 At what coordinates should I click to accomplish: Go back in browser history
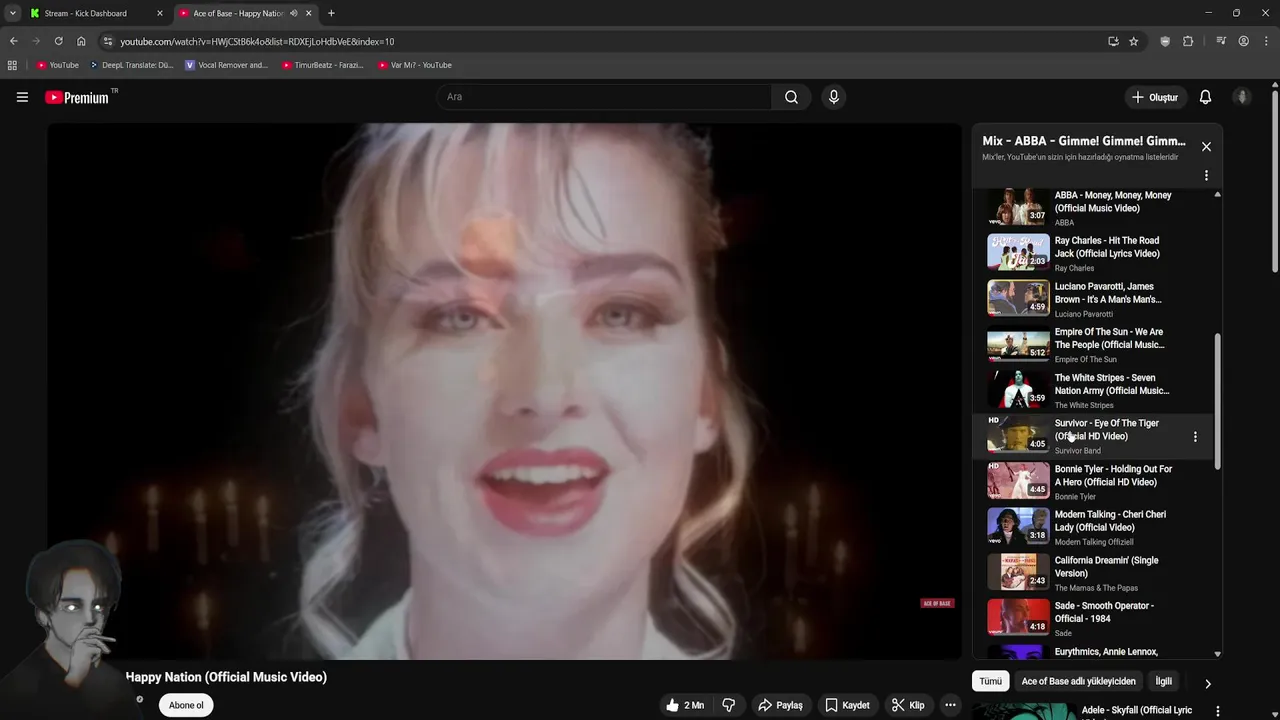pos(13,41)
